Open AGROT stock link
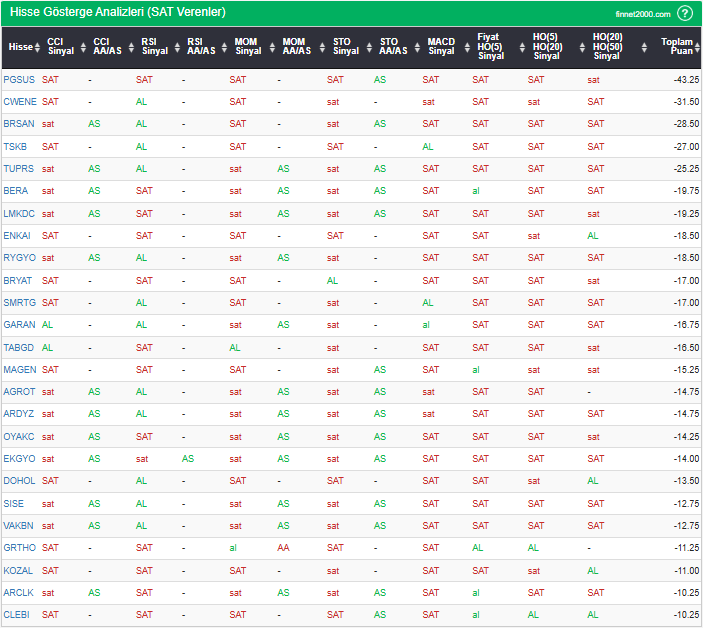 19,392
